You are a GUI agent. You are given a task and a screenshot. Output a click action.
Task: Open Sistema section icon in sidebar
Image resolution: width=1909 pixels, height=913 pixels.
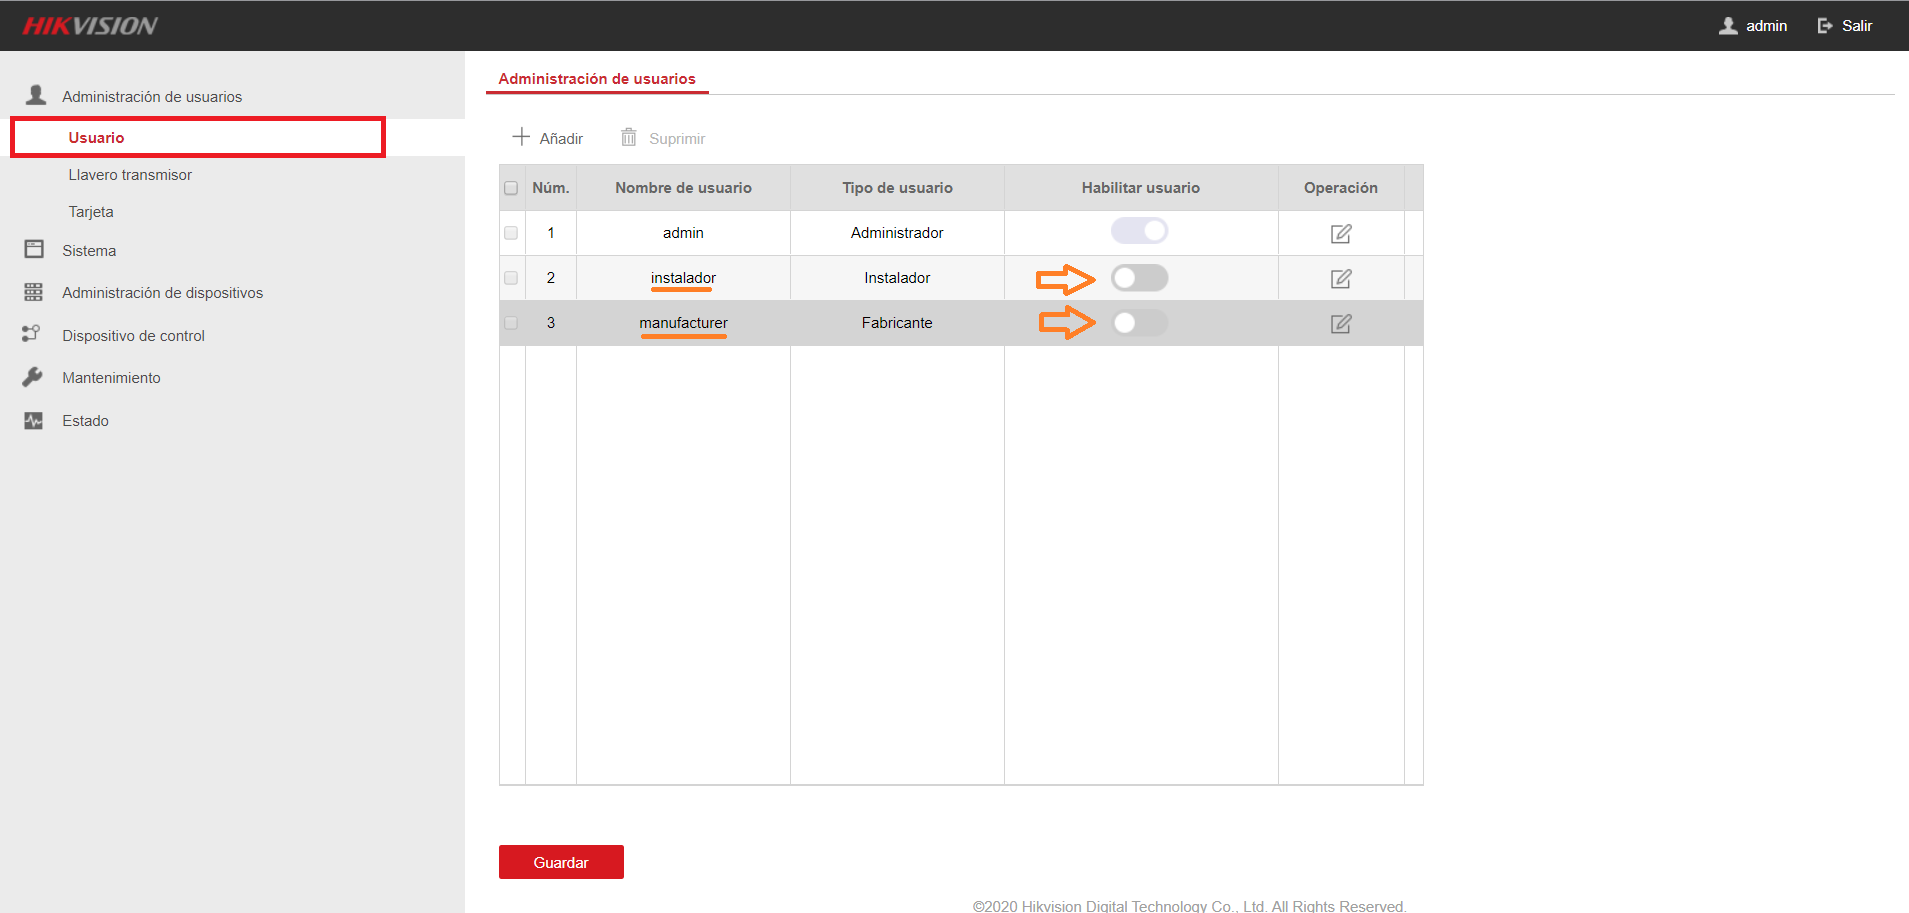34,249
